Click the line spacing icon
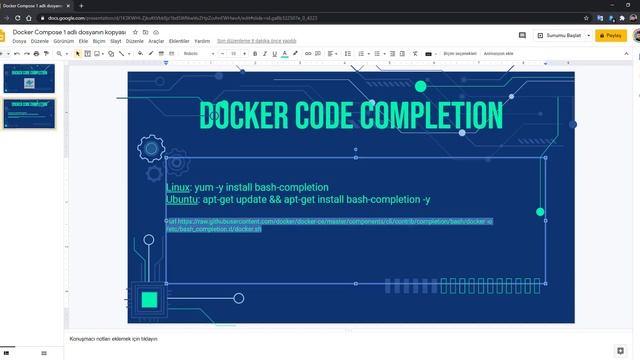 348,53
